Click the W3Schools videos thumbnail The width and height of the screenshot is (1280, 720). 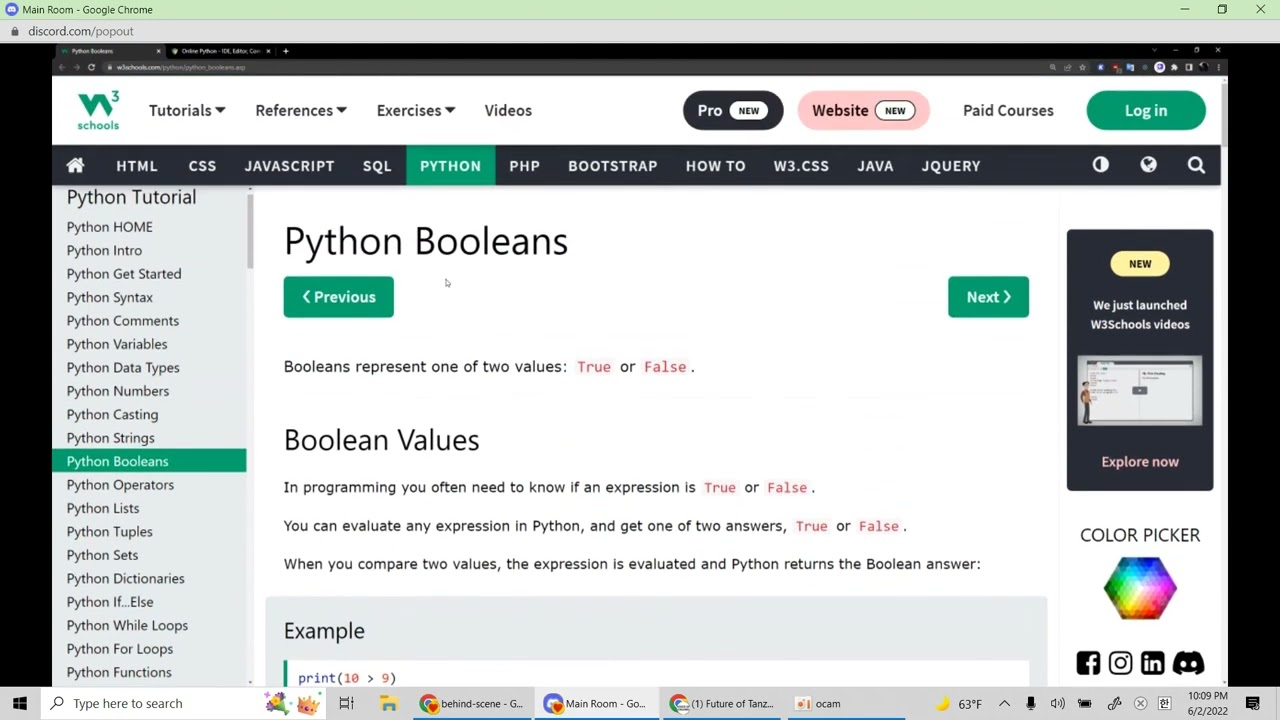[x=1140, y=390]
